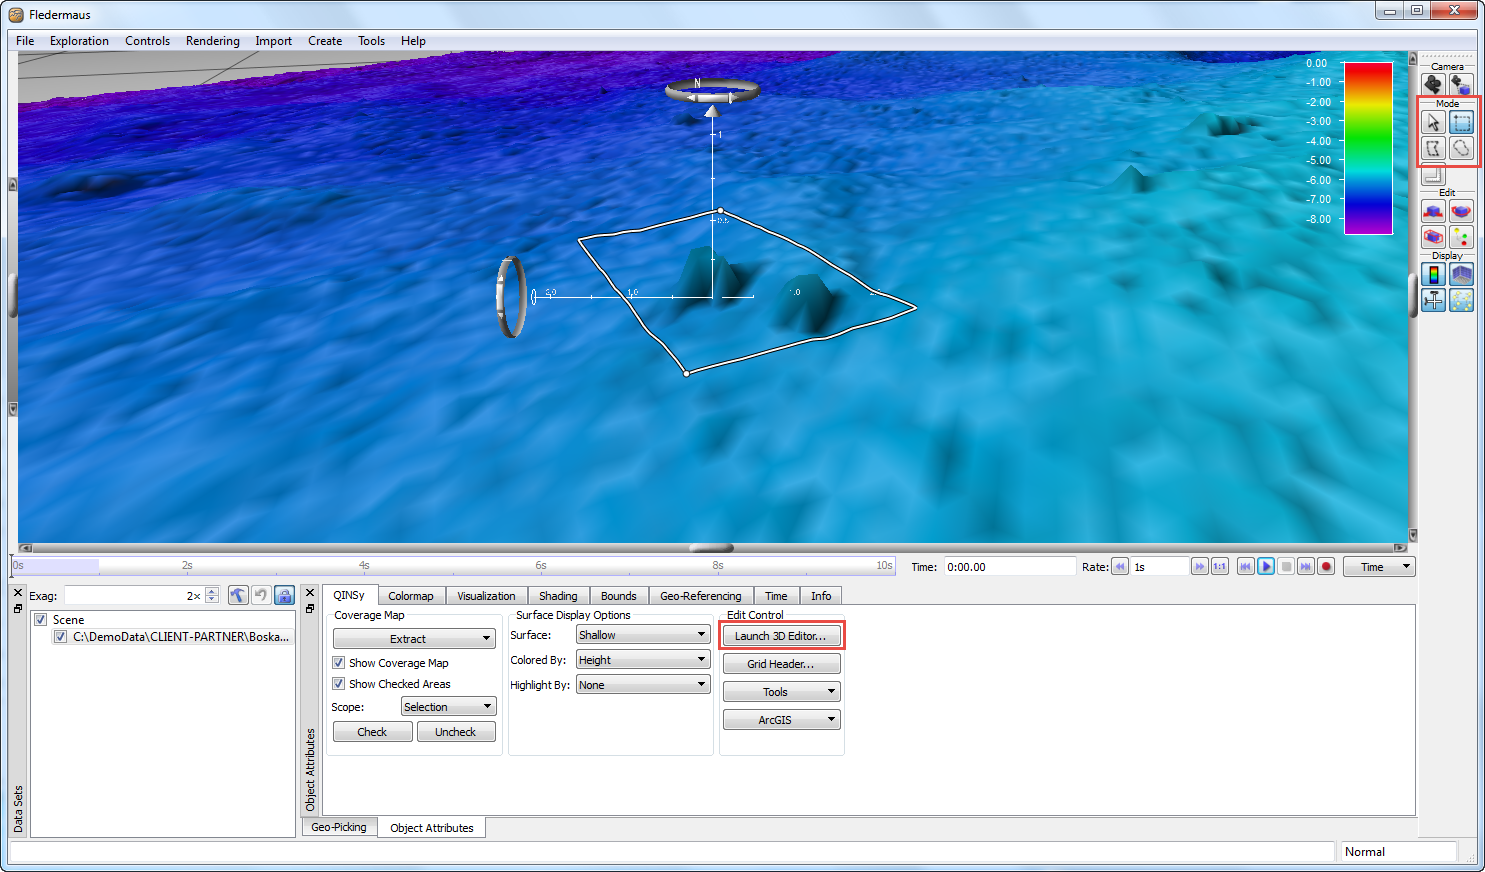This screenshot has width=1485, height=872.
Task: Switch to the Colormap tab
Action: (410, 596)
